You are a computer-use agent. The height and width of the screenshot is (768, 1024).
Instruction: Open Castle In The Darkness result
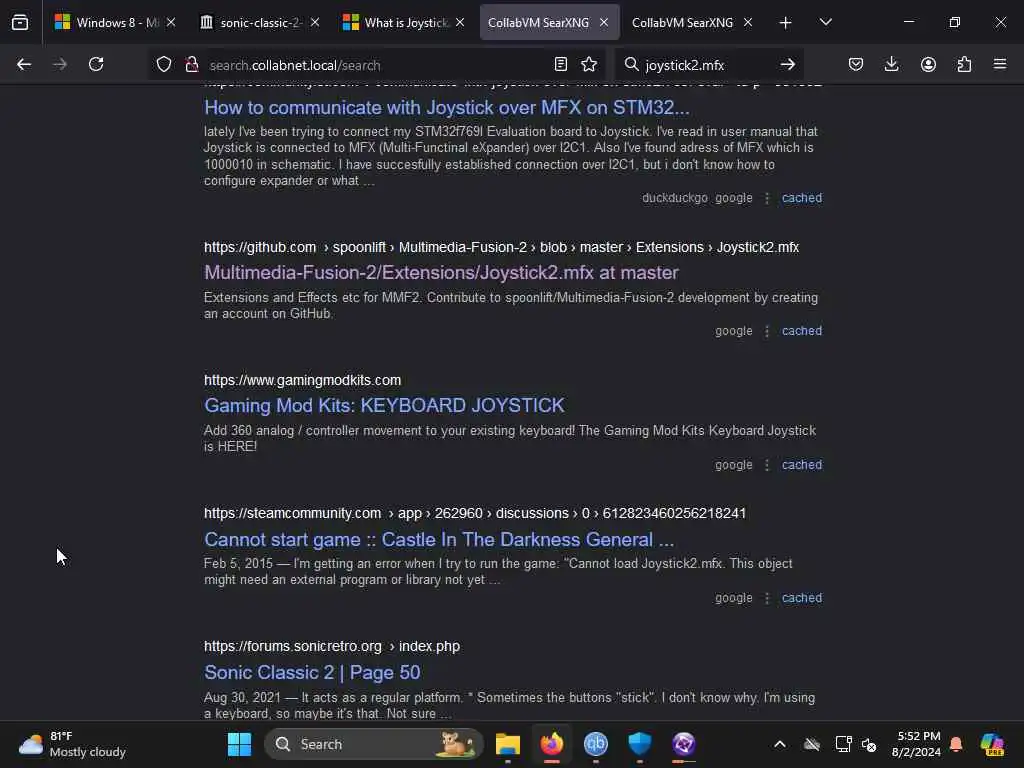pos(439,539)
